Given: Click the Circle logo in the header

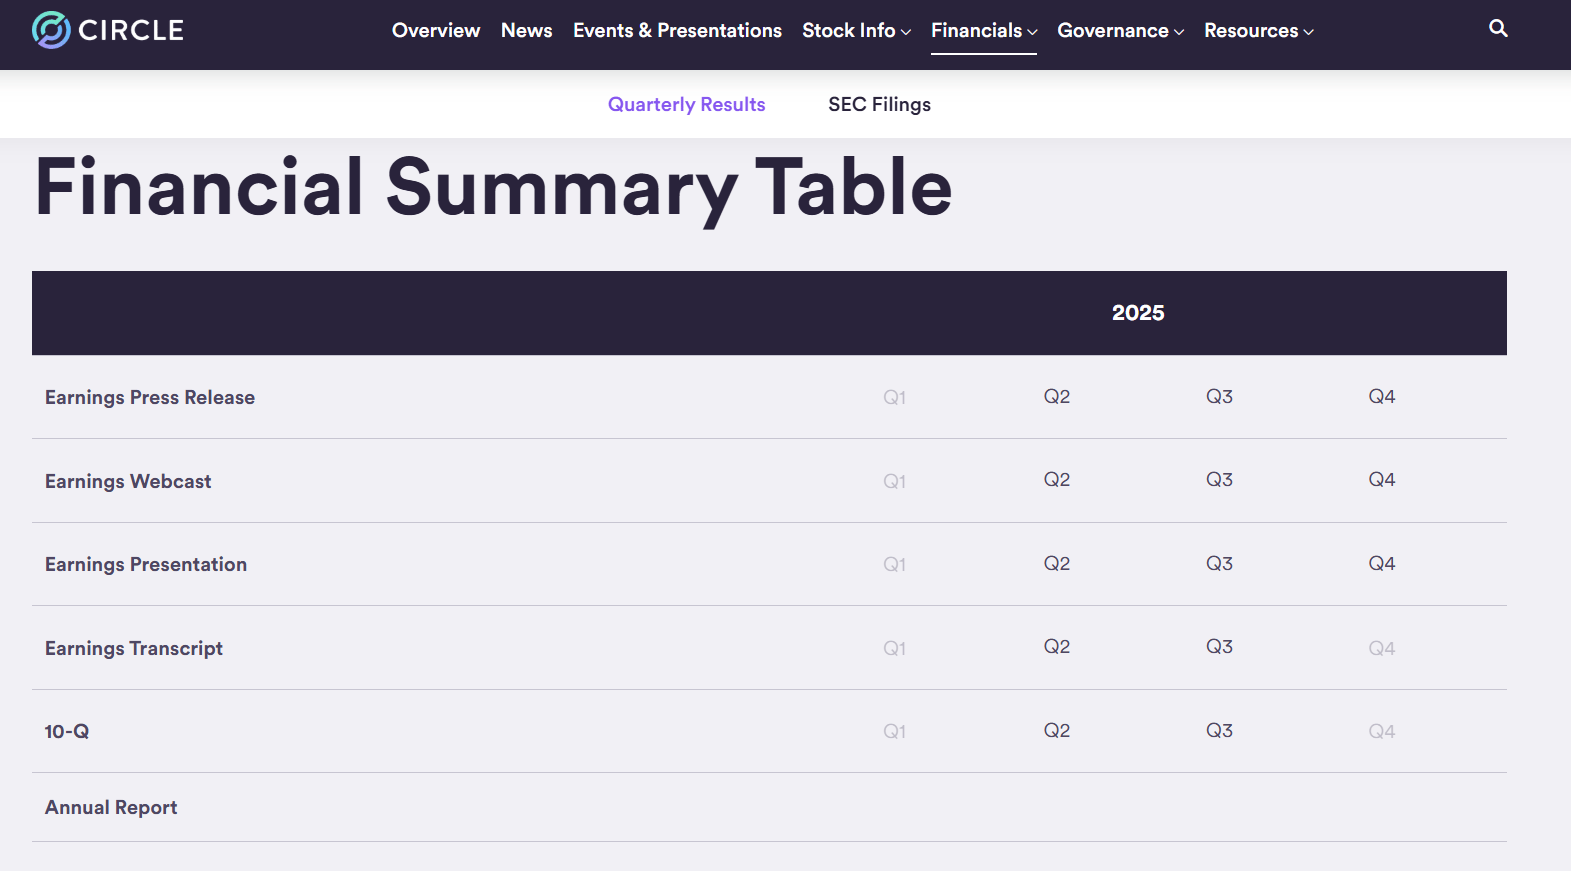Looking at the screenshot, I should [108, 30].
